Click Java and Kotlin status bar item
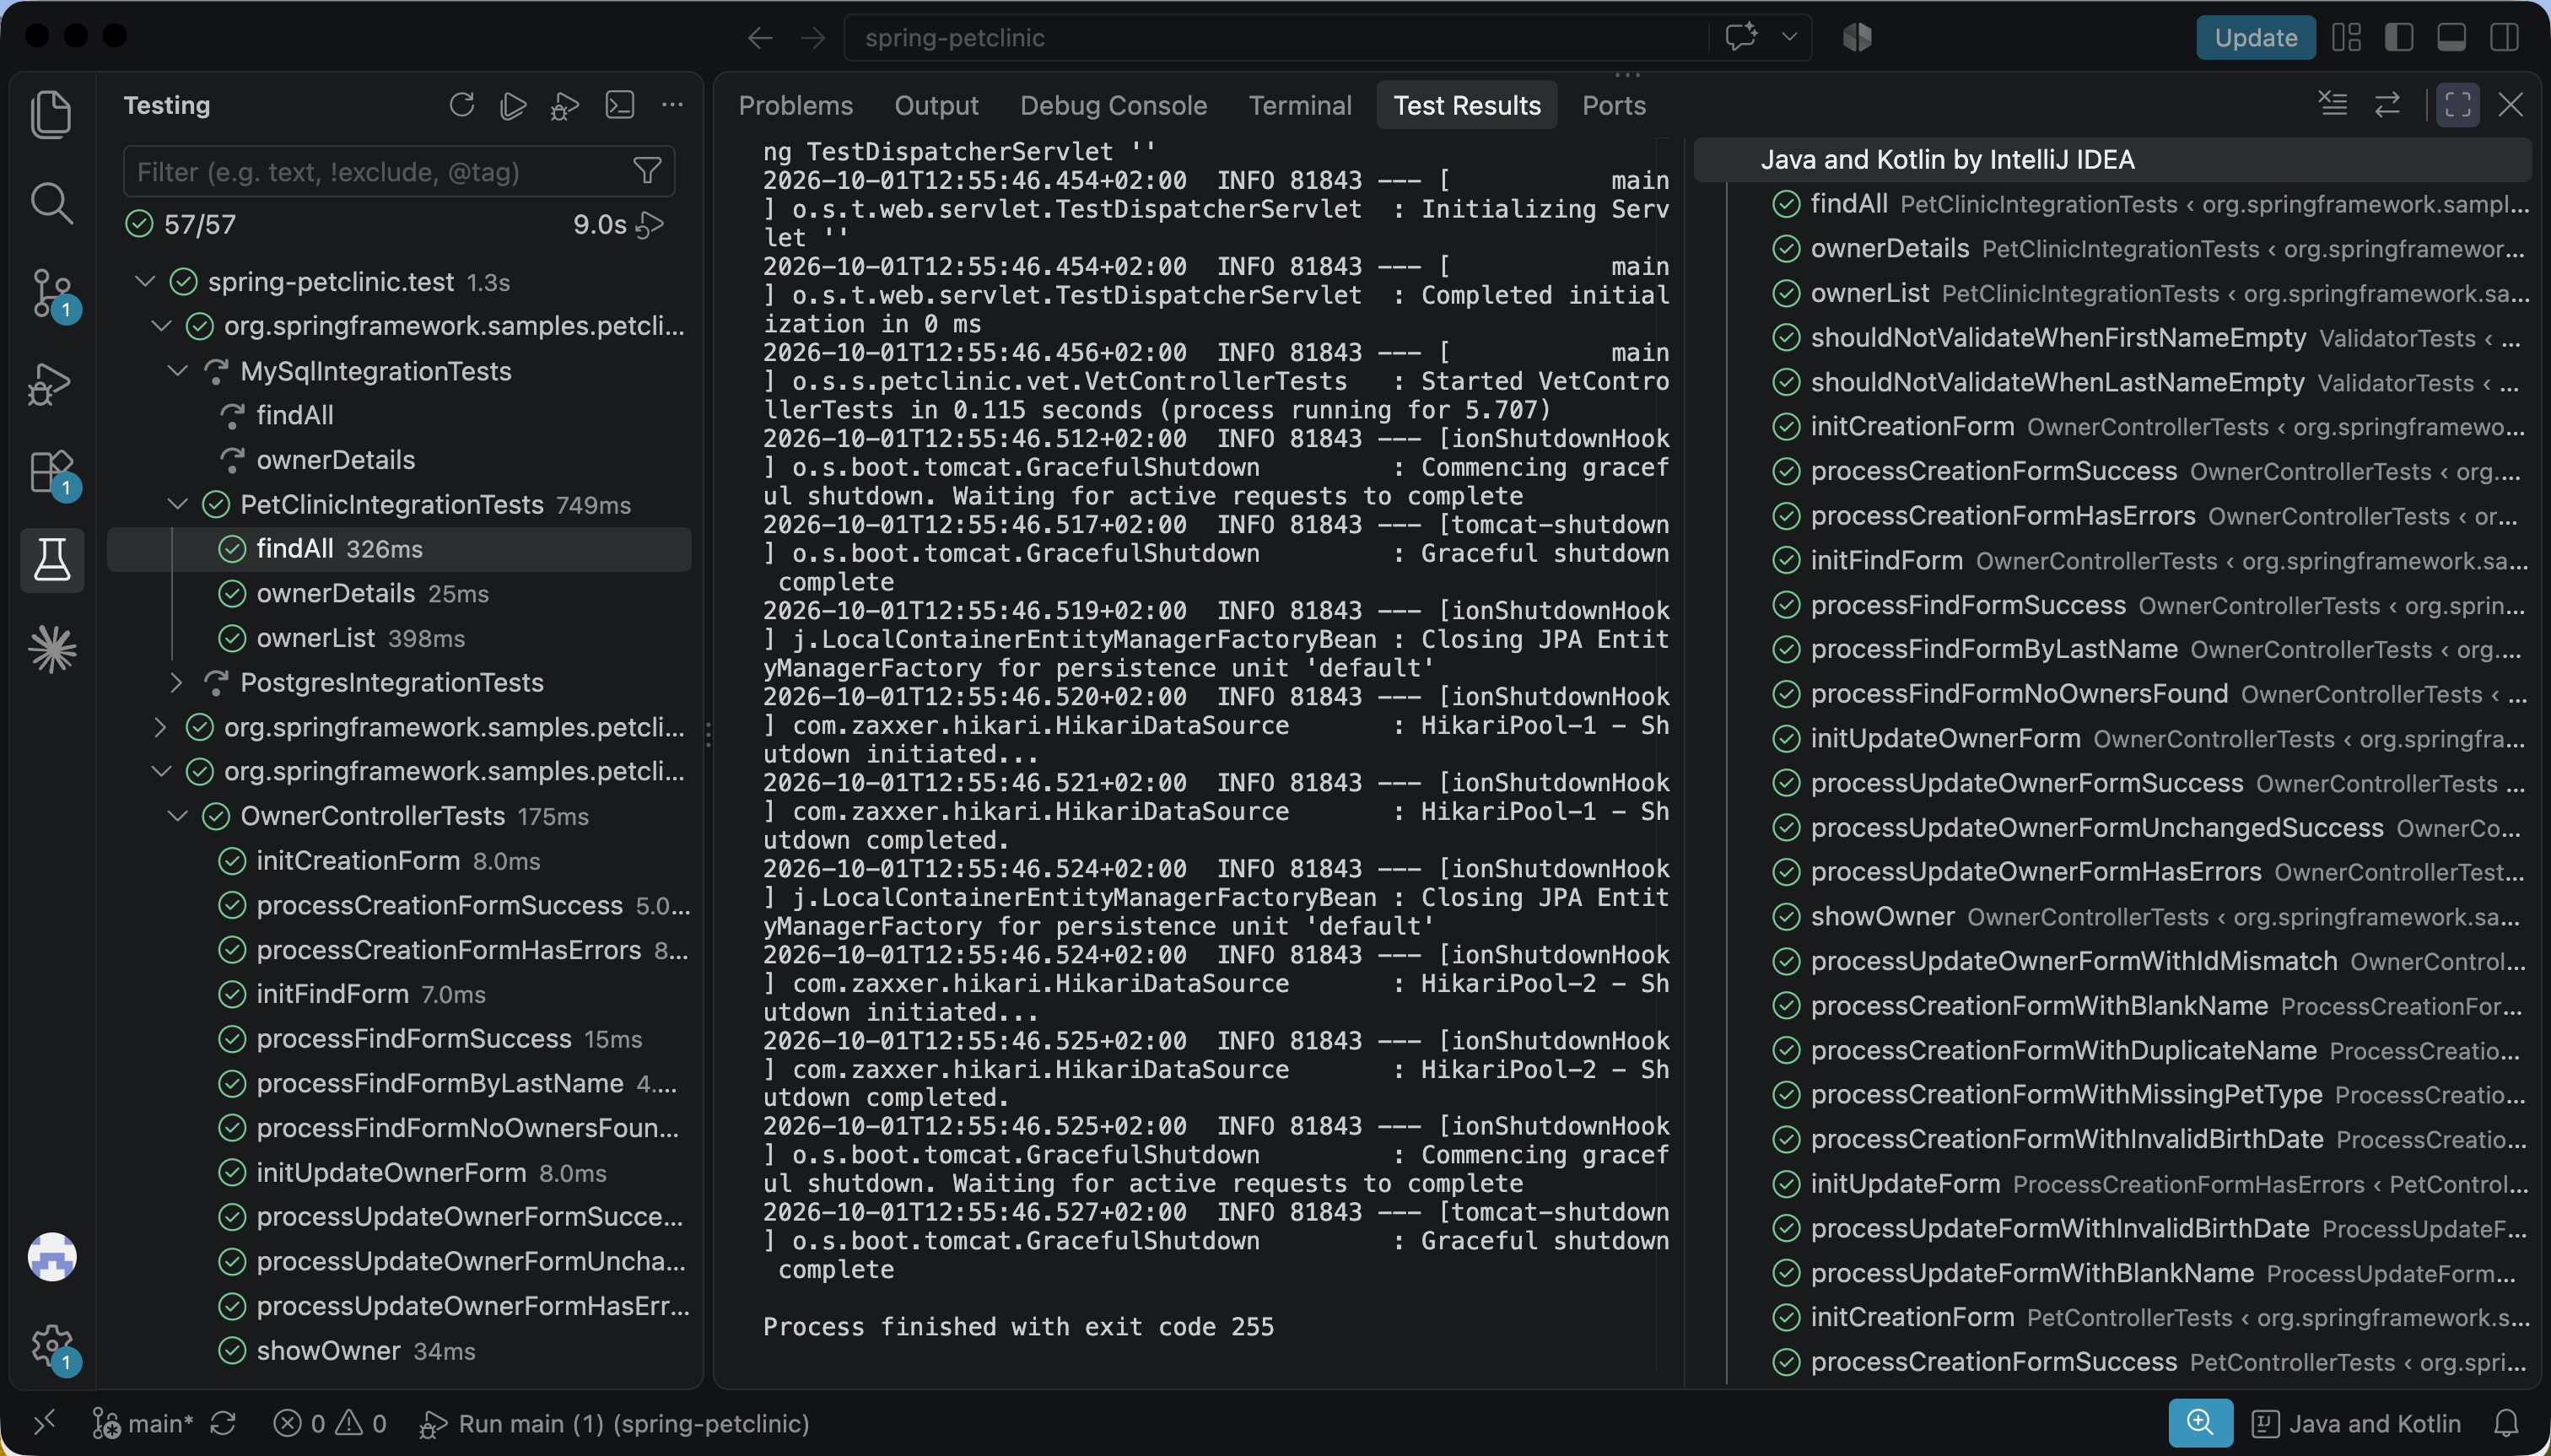Viewport: 2551px width, 1456px height. [2357, 1423]
